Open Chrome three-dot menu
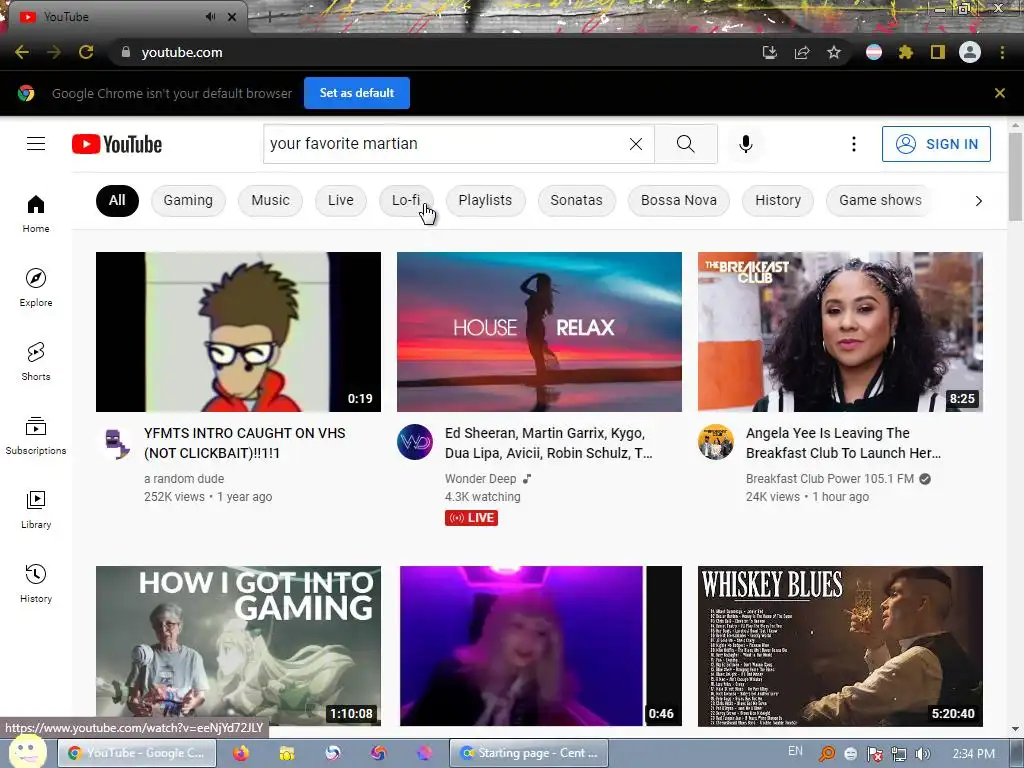This screenshot has height=768, width=1024. (1002, 52)
